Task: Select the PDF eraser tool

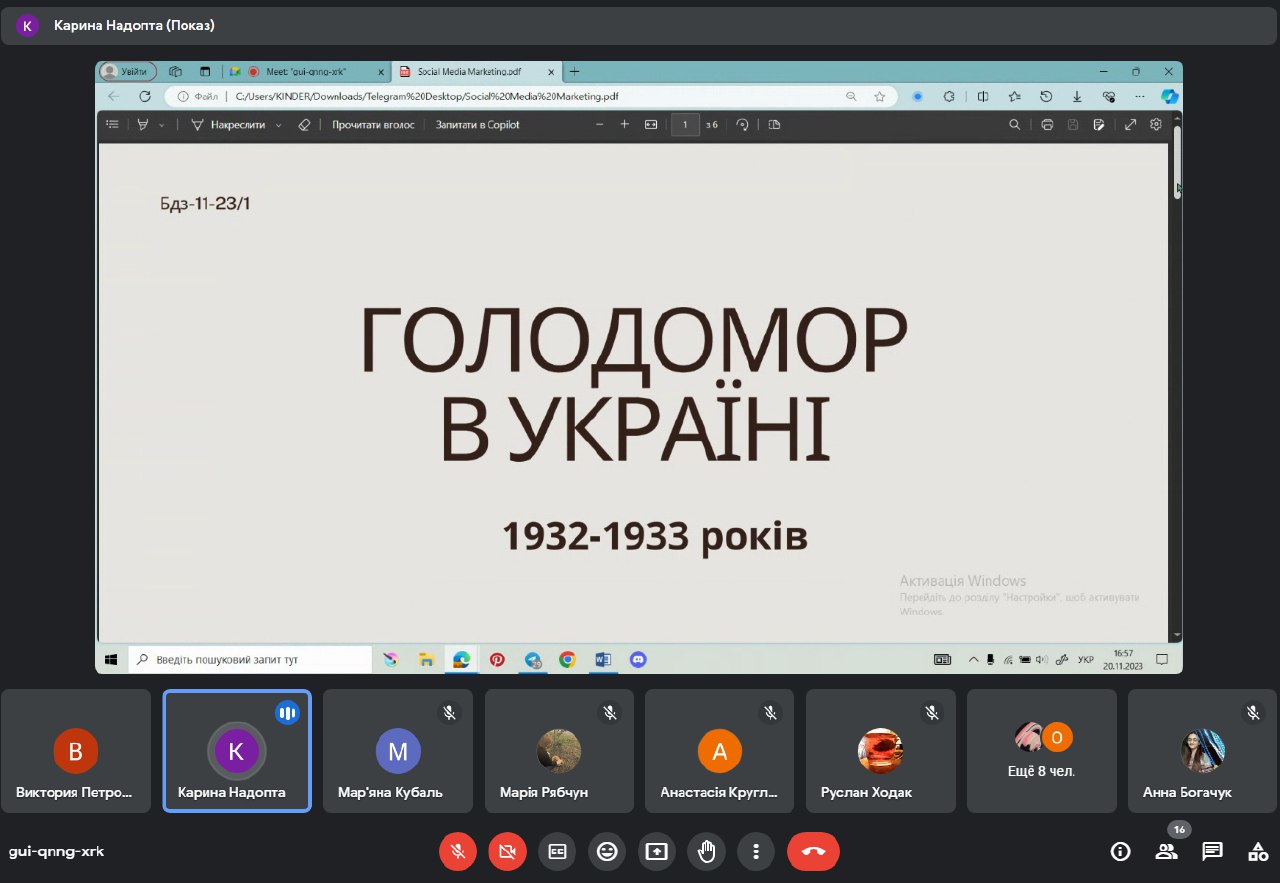Action: (x=305, y=125)
